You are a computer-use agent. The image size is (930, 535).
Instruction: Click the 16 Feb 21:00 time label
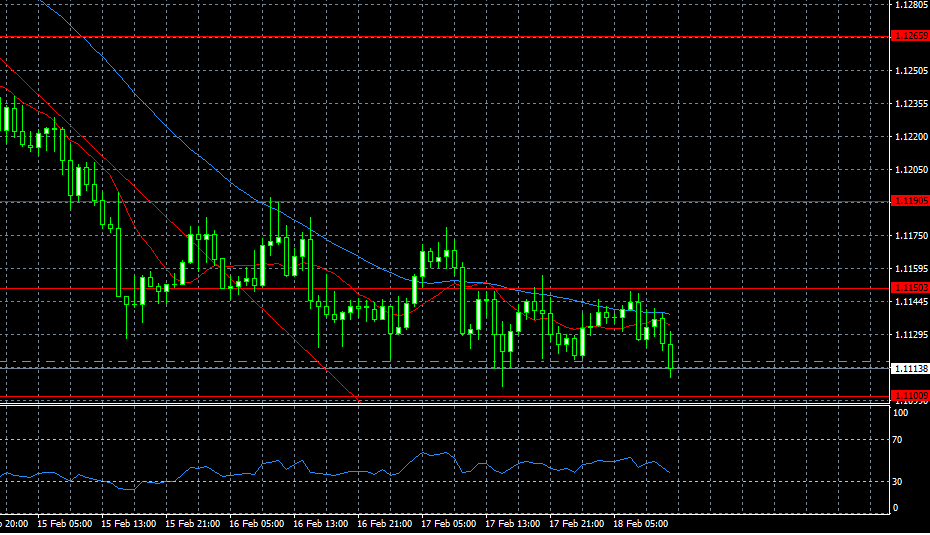point(385,524)
